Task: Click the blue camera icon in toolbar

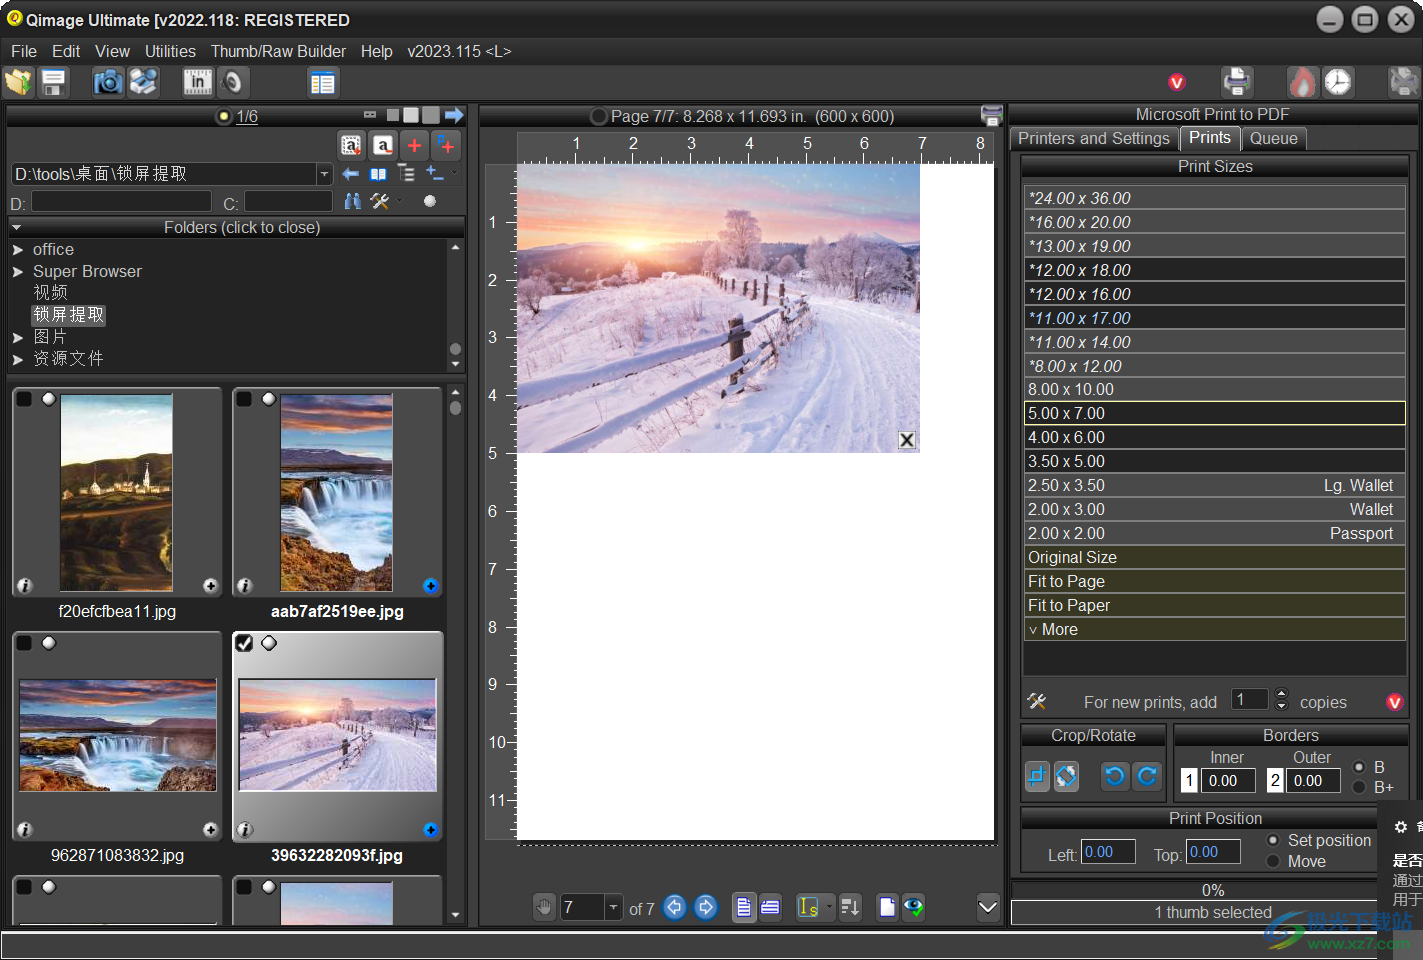Action: (108, 82)
